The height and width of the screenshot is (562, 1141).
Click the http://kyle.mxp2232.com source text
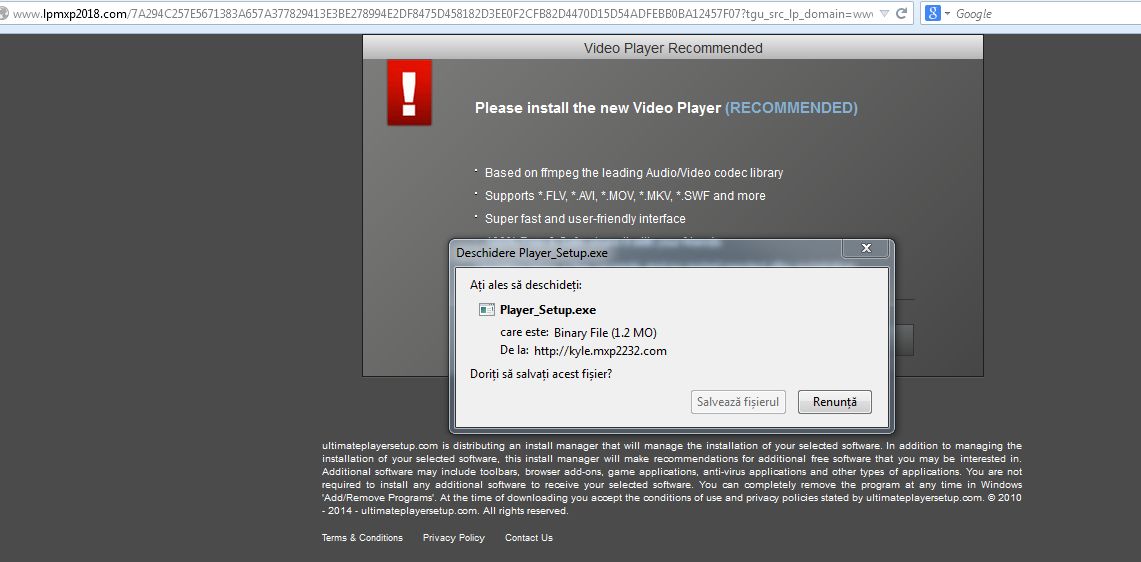[600, 351]
